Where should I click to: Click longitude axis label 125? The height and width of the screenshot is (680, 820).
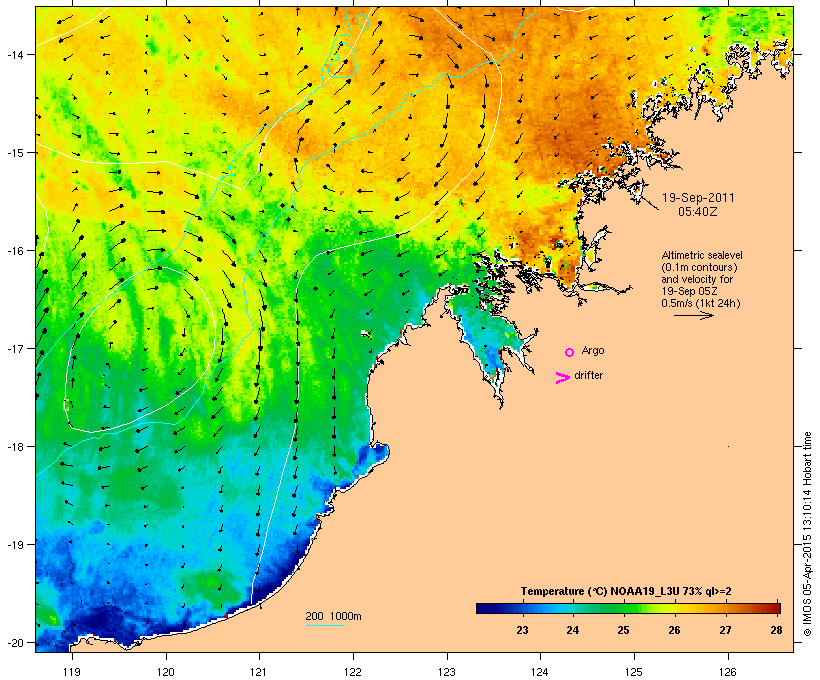point(634,672)
